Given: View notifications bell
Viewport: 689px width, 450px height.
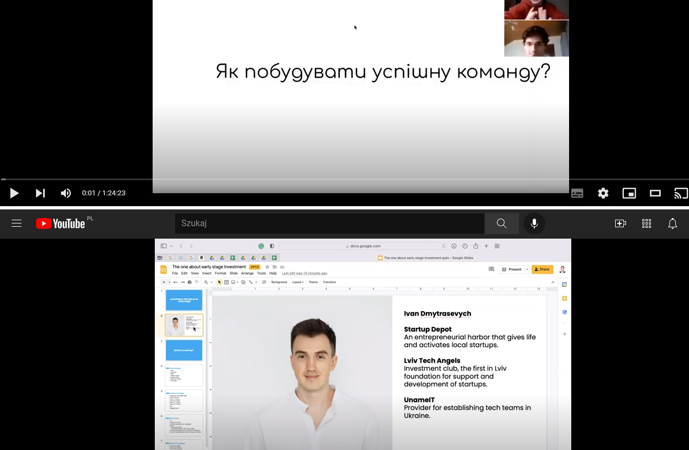Looking at the screenshot, I should 672,224.
